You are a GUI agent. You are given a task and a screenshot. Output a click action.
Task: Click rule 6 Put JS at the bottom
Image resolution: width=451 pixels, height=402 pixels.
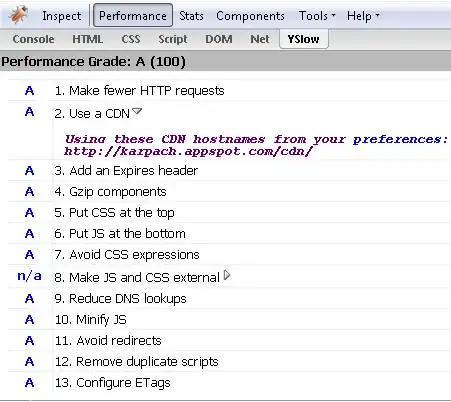(120, 234)
